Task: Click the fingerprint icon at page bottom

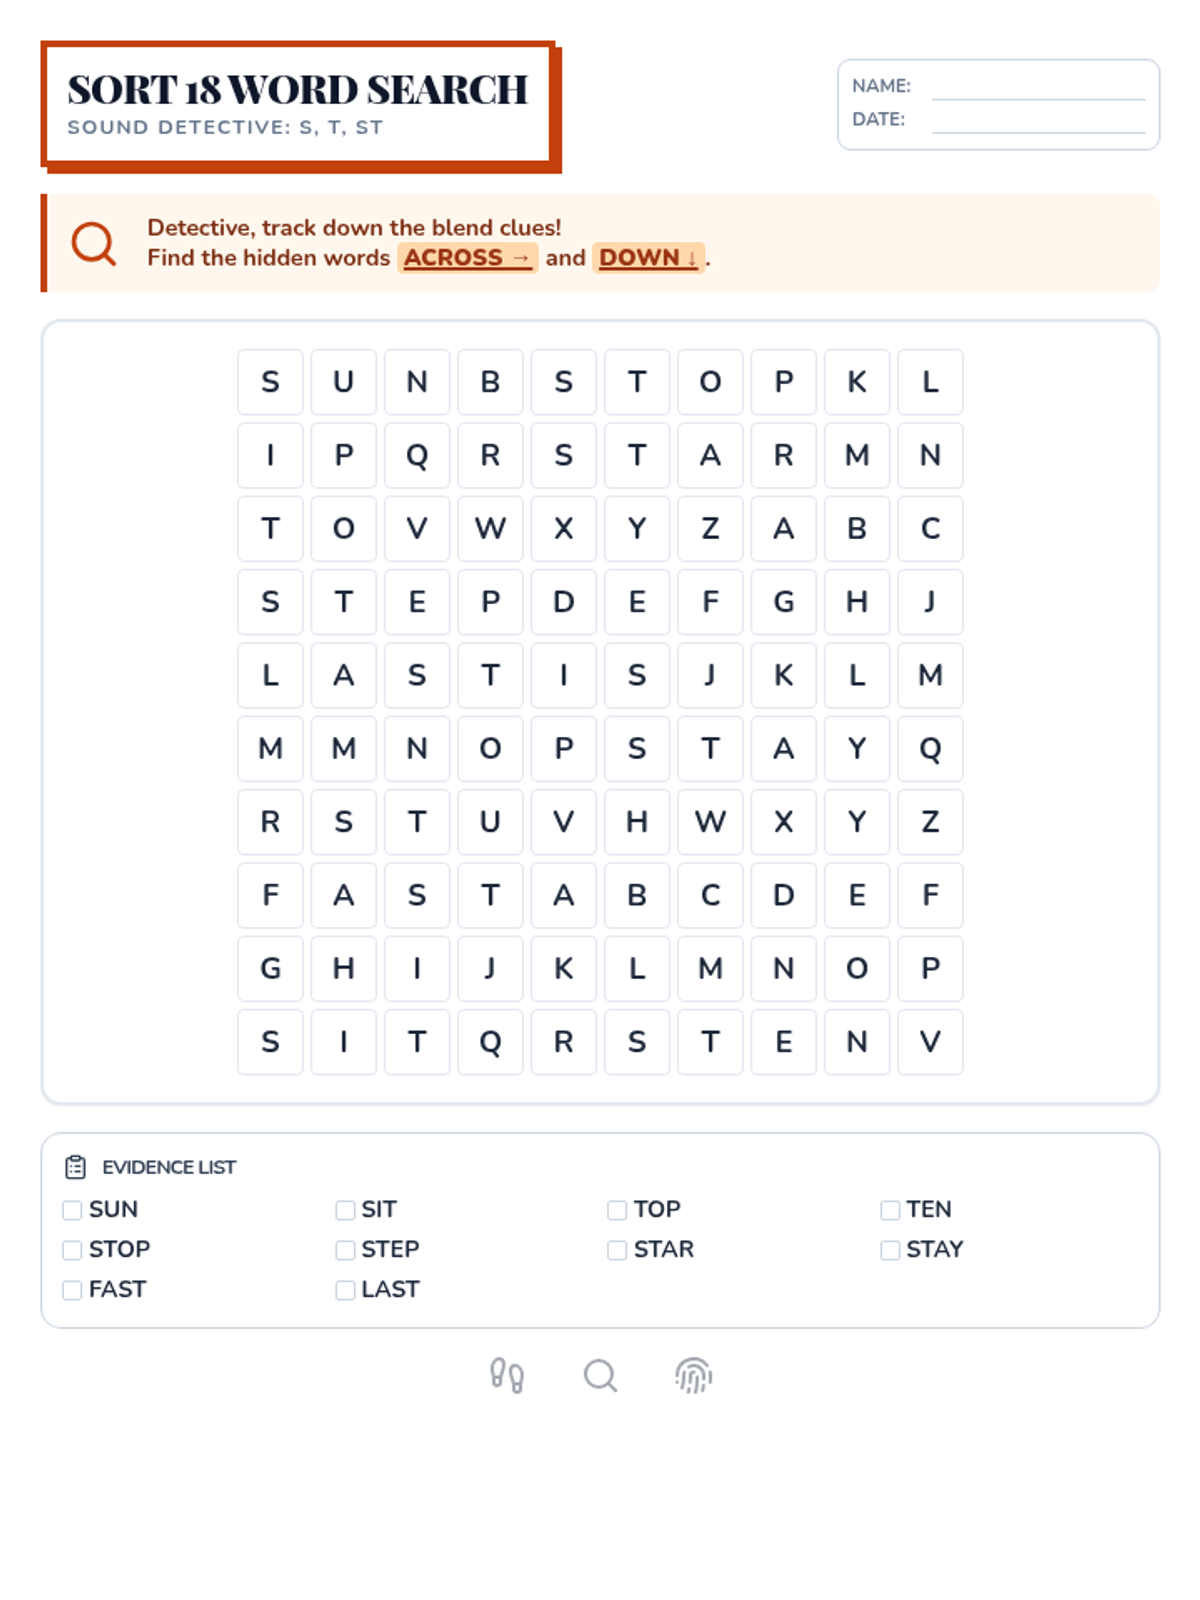Action: pos(693,1376)
